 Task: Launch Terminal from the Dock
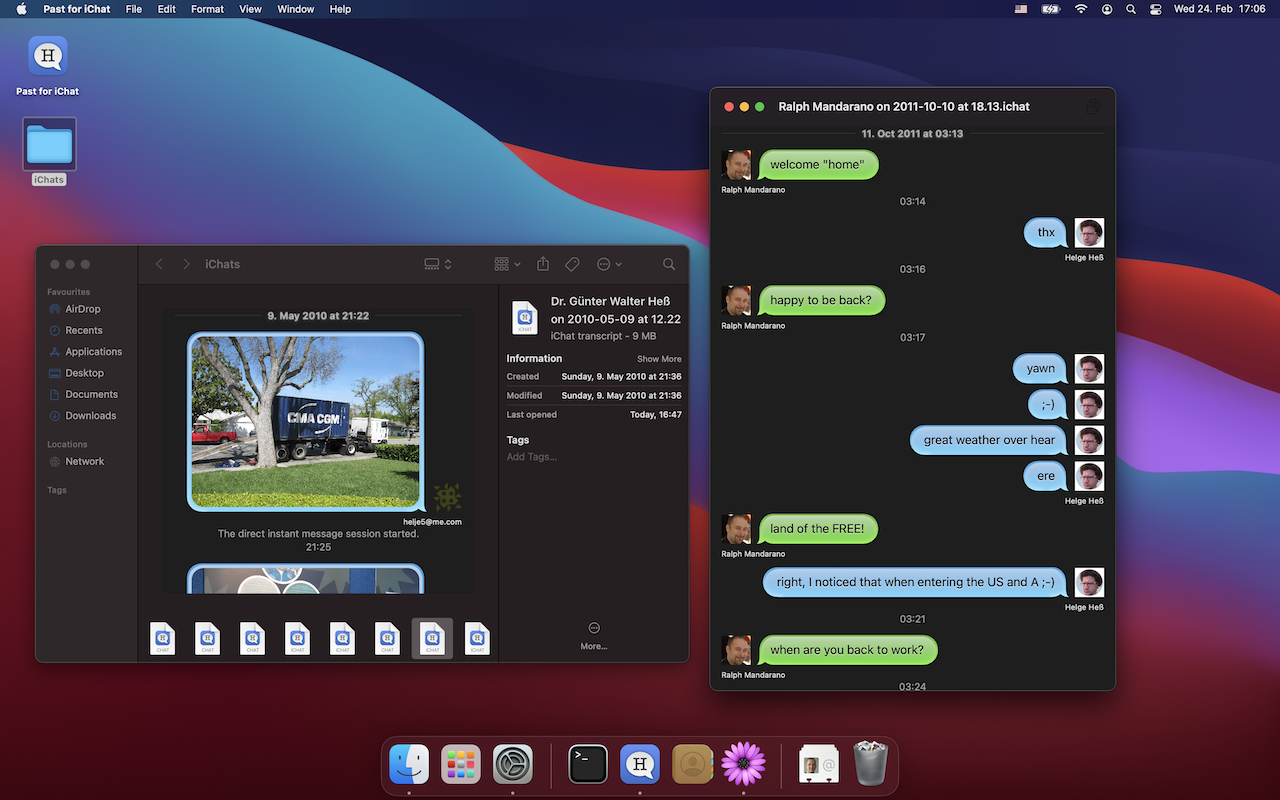pyautogui.click(x=588, y=765)
